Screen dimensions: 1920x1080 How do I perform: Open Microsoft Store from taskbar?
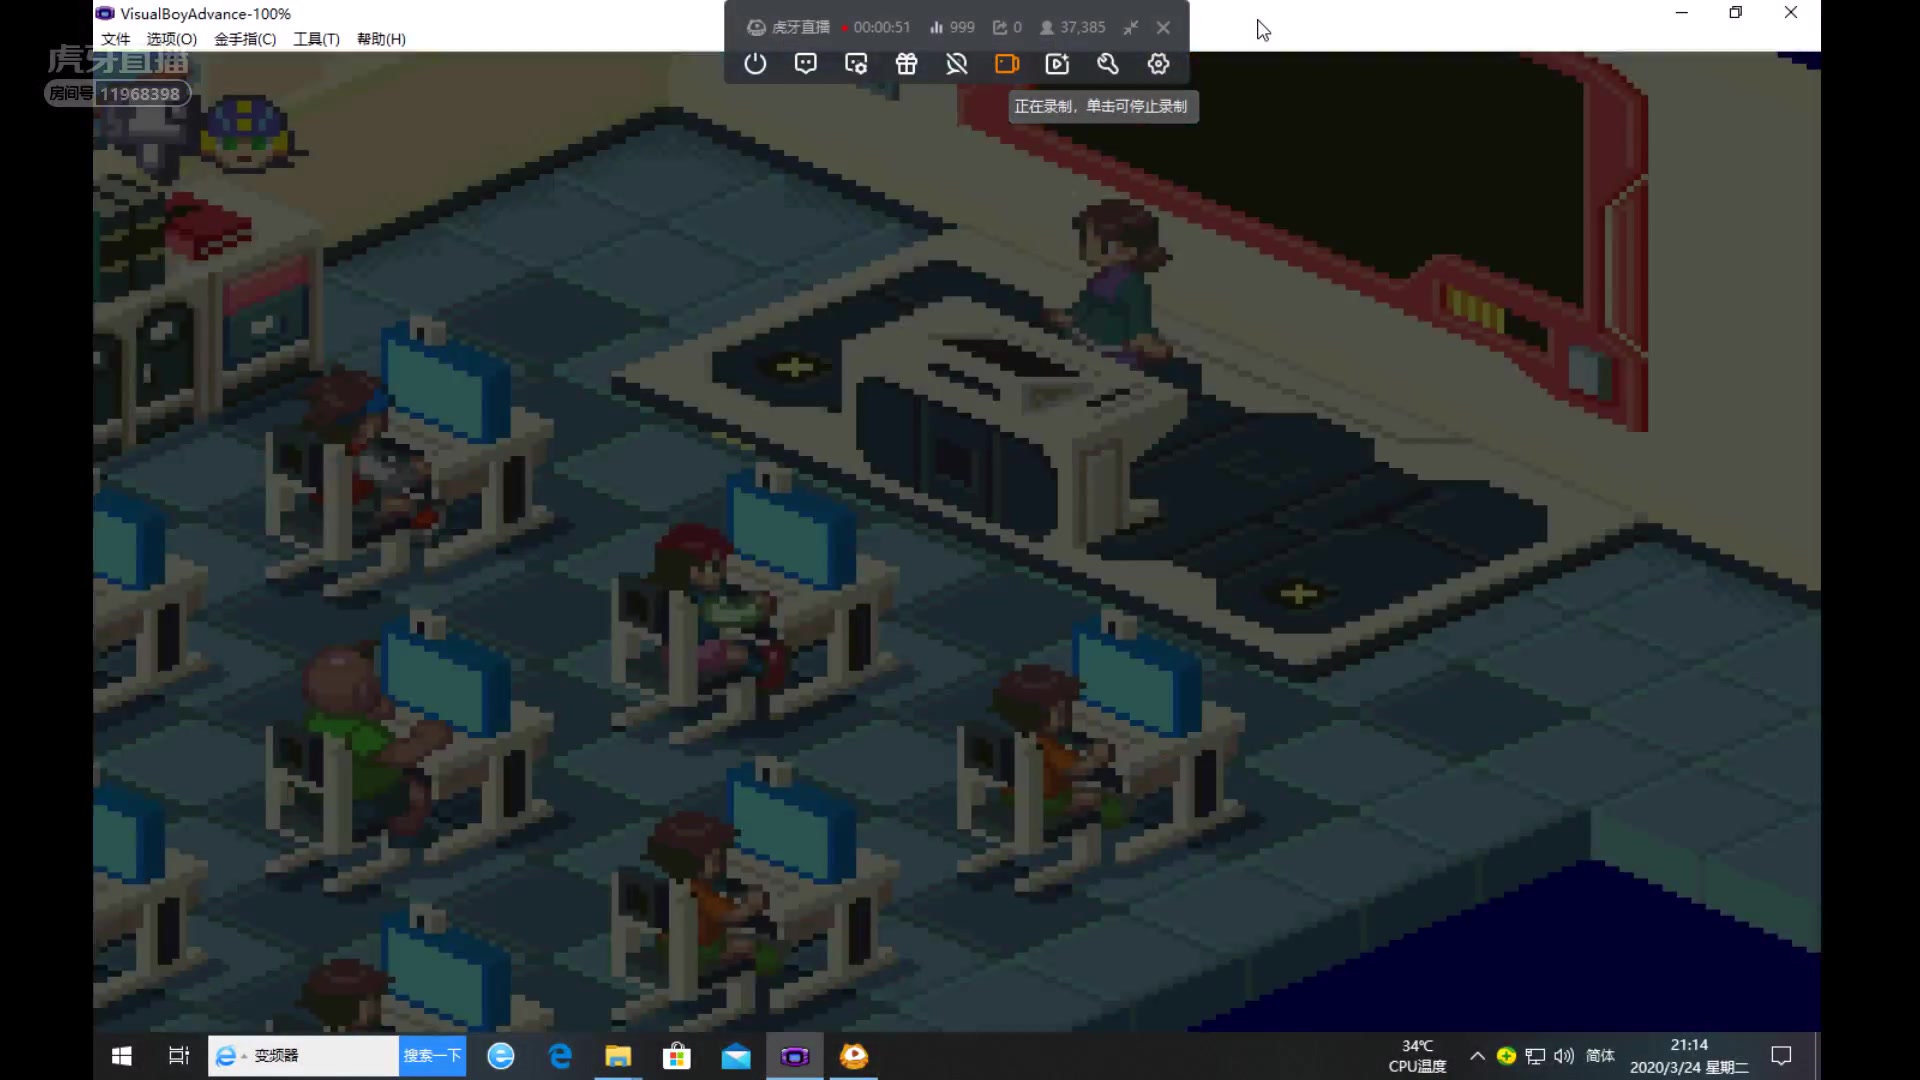[677, 1056]
